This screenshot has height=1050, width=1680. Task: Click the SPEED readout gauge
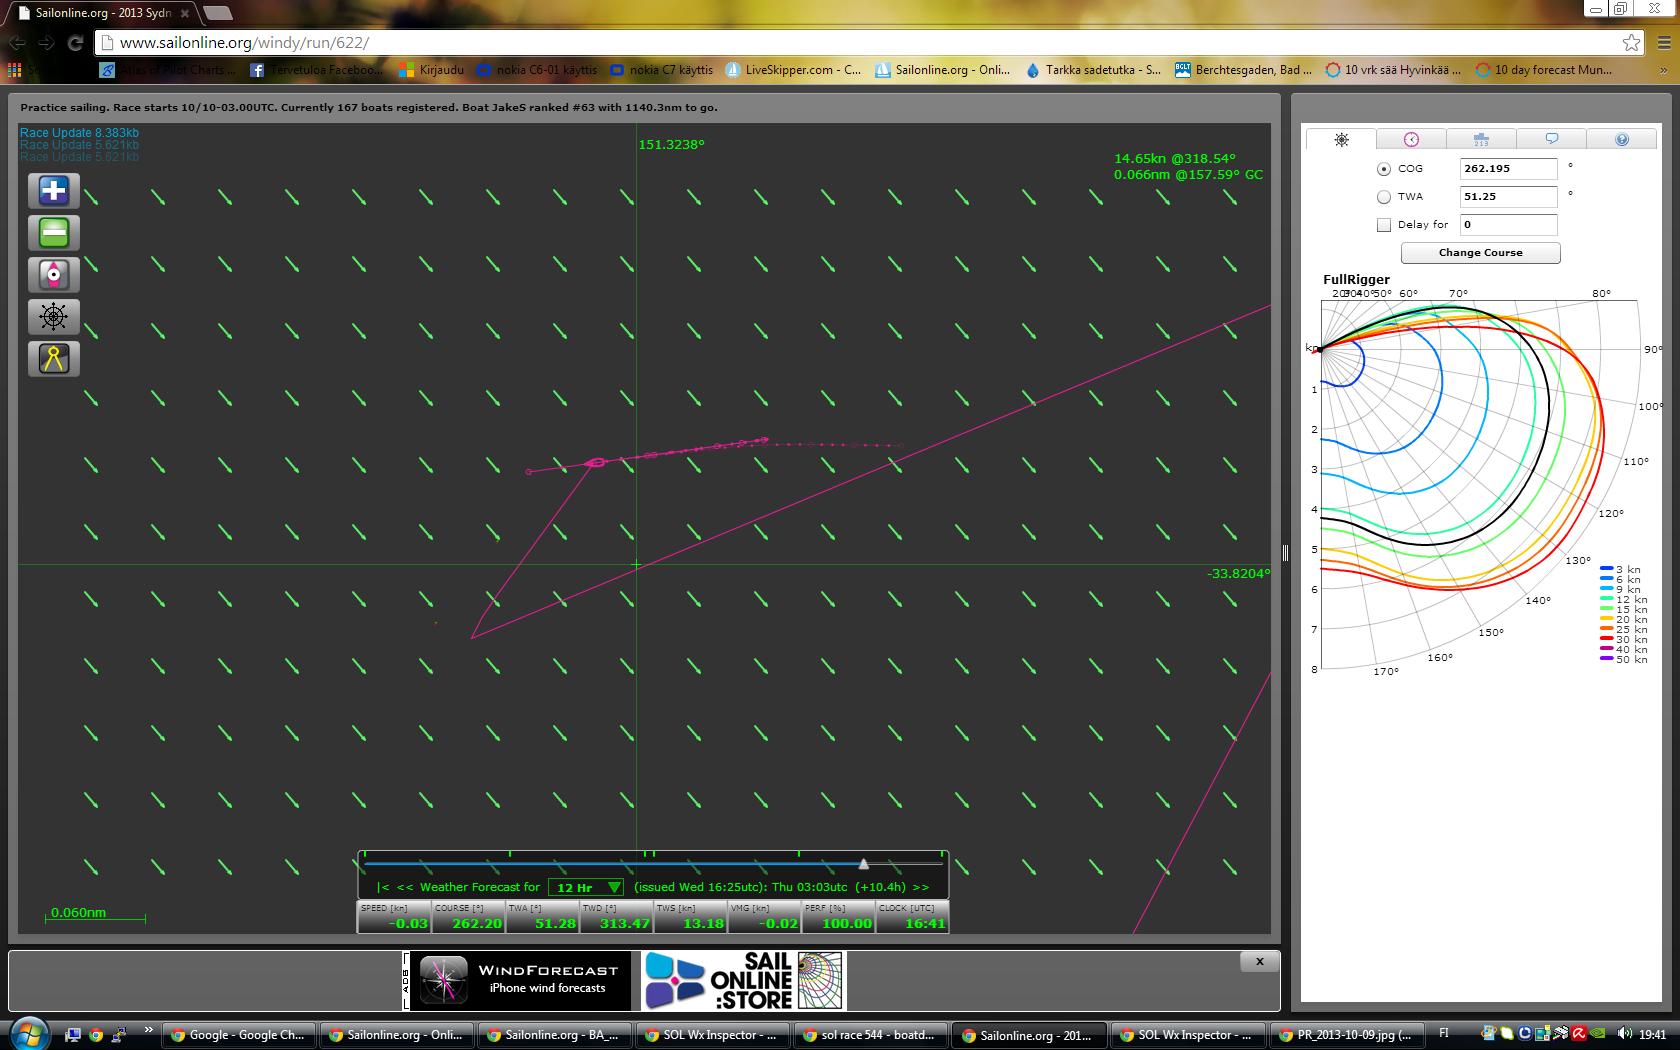tap(394, 917)
